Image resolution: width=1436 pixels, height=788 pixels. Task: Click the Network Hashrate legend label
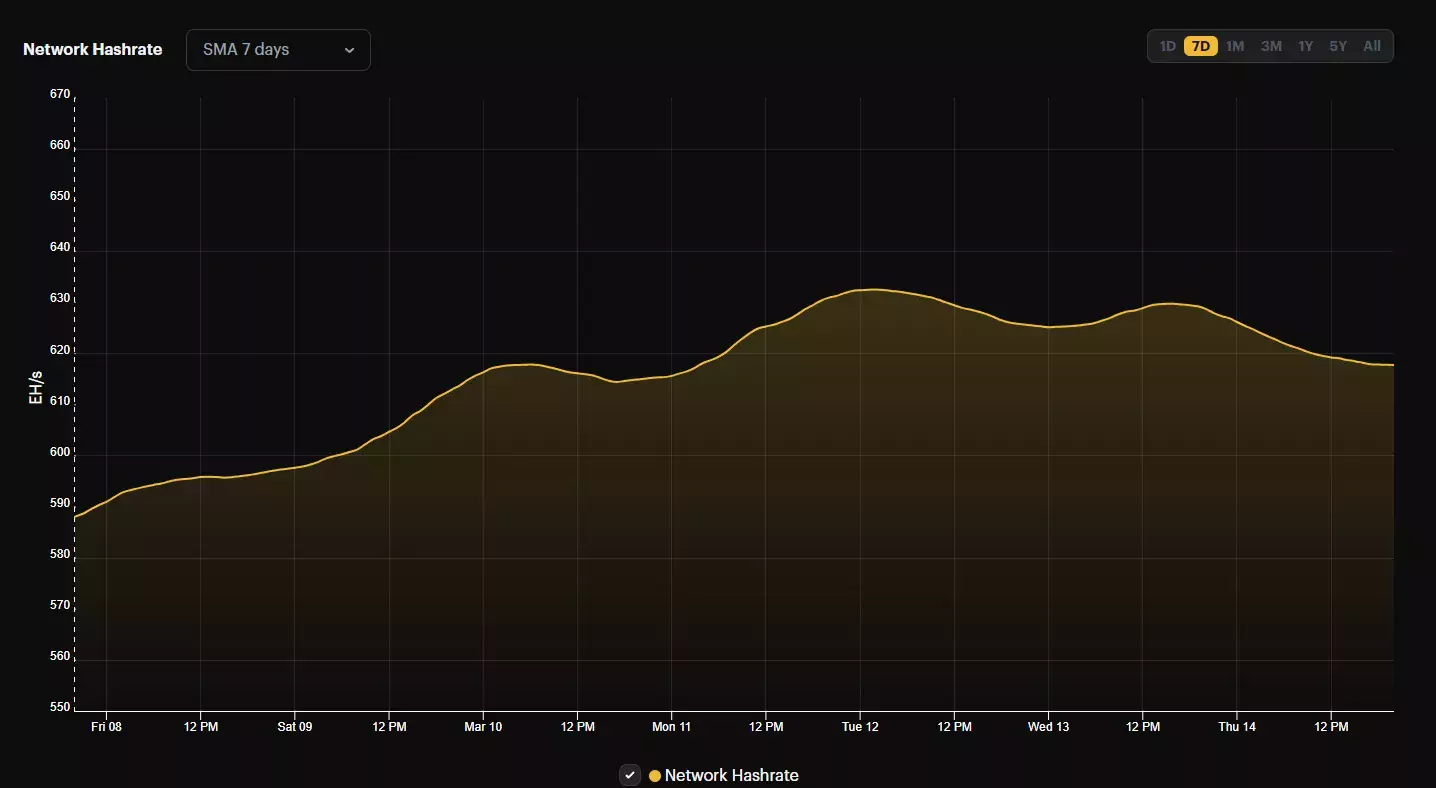(x=731, y=776)
